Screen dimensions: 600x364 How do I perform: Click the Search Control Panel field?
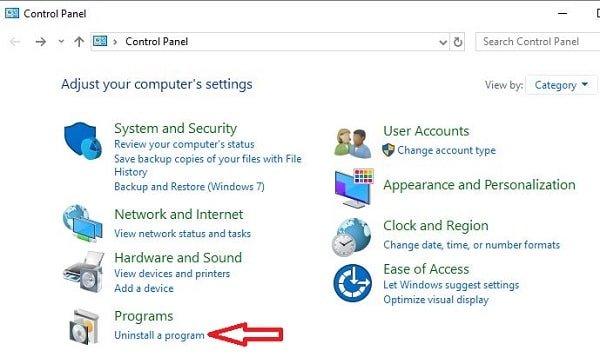click(537, 42)
